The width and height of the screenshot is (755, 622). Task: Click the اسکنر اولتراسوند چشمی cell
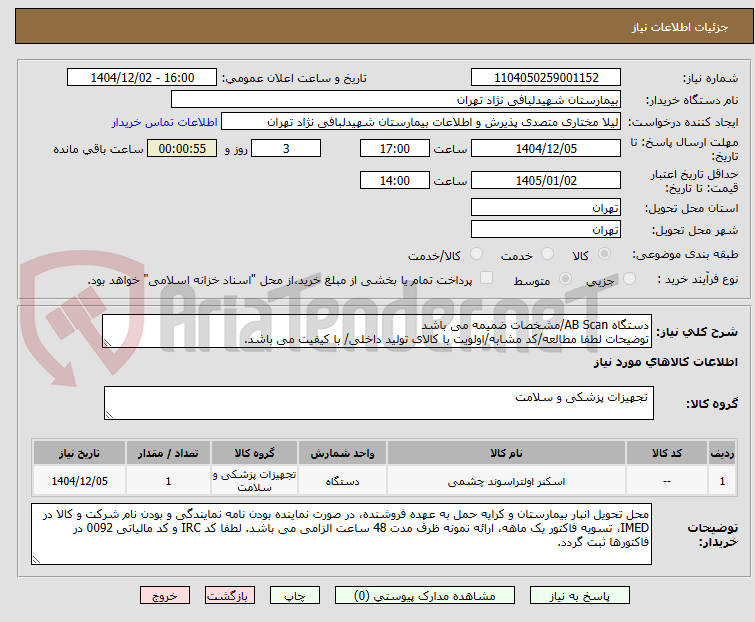click(x=506, y=481)
